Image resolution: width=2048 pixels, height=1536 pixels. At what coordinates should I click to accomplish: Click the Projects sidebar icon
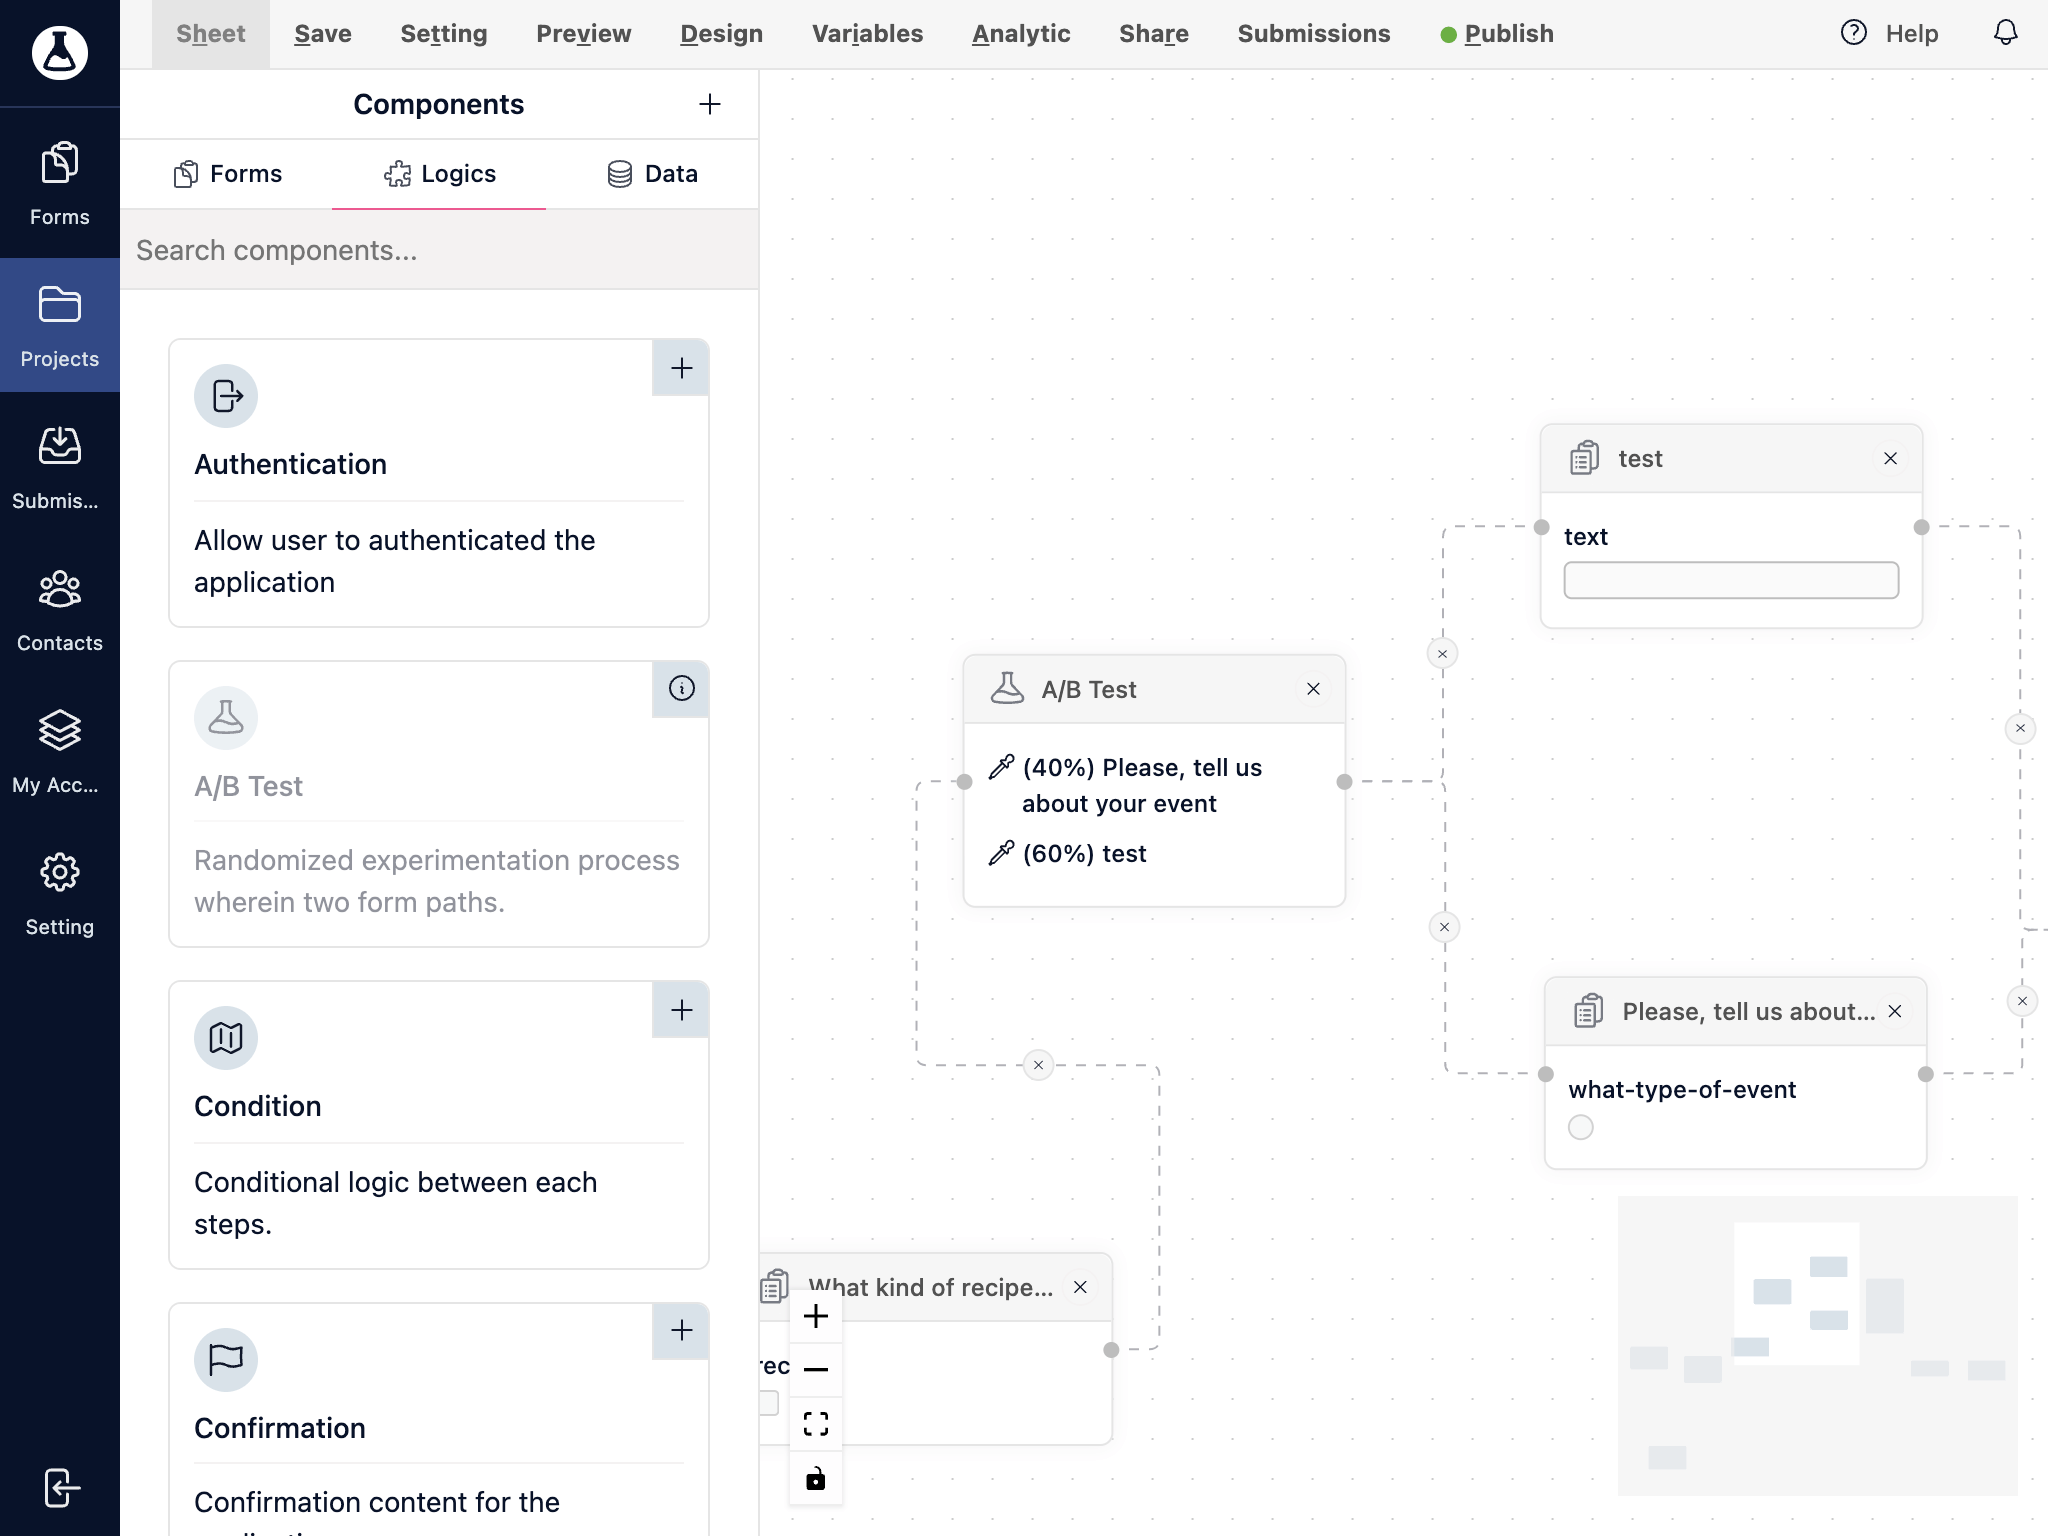60,323
